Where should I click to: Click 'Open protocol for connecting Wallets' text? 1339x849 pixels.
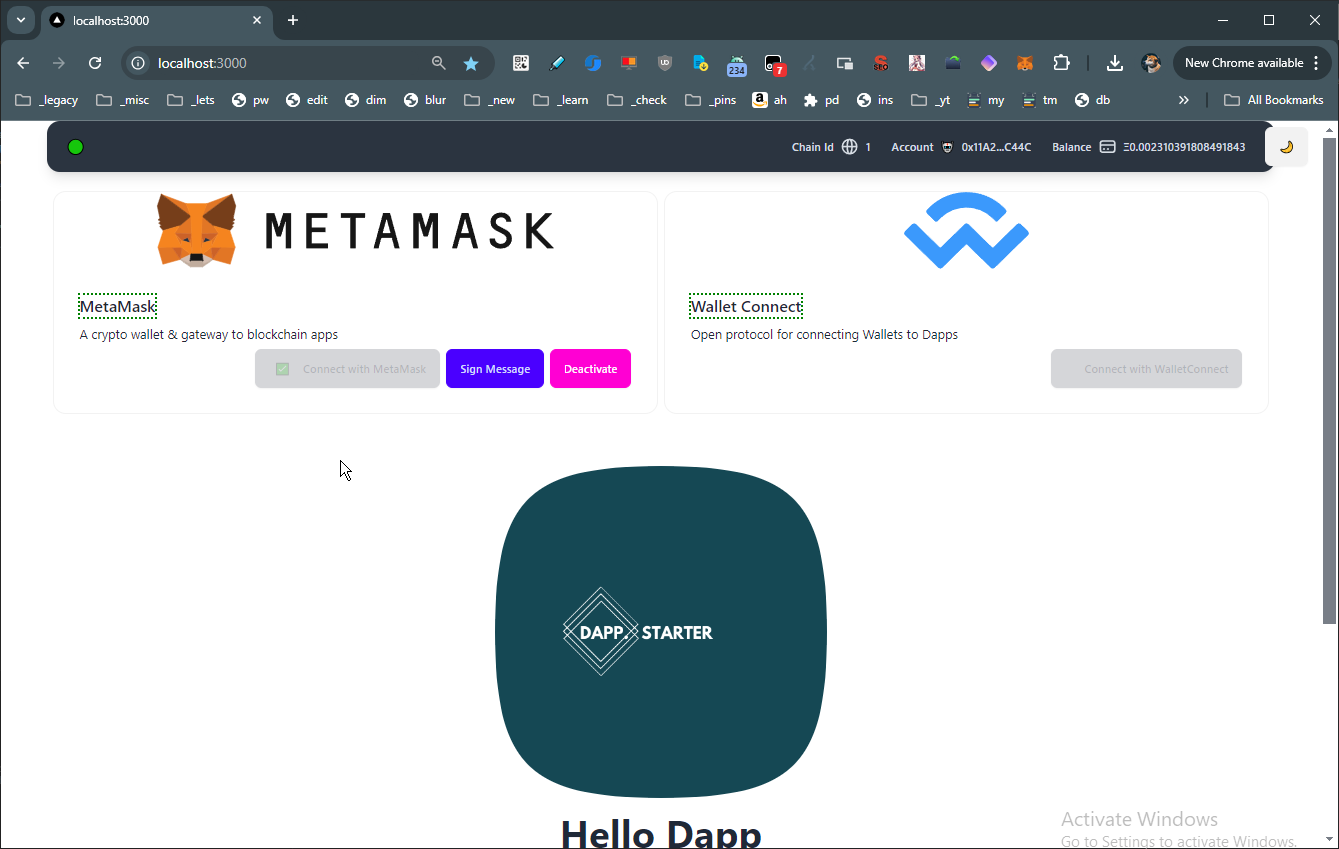pyautogui.click(x=824, y=335)
